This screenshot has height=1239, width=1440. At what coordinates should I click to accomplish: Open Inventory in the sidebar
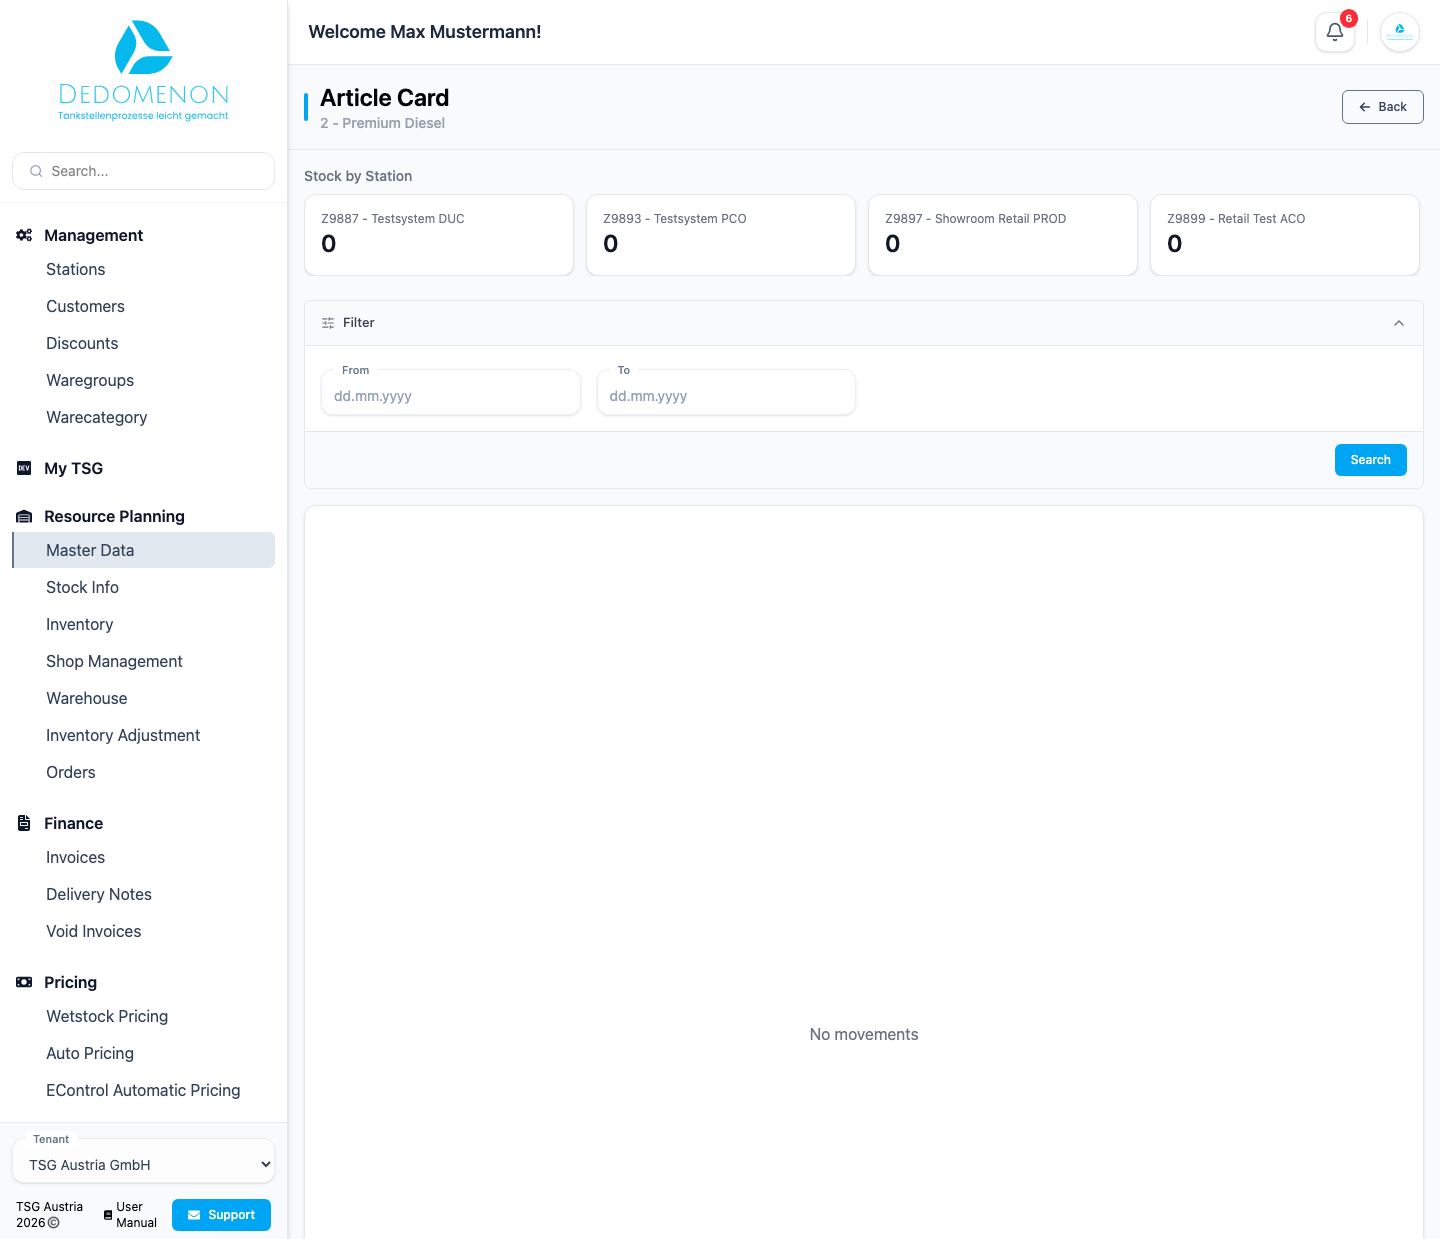(x=143, y=624)
